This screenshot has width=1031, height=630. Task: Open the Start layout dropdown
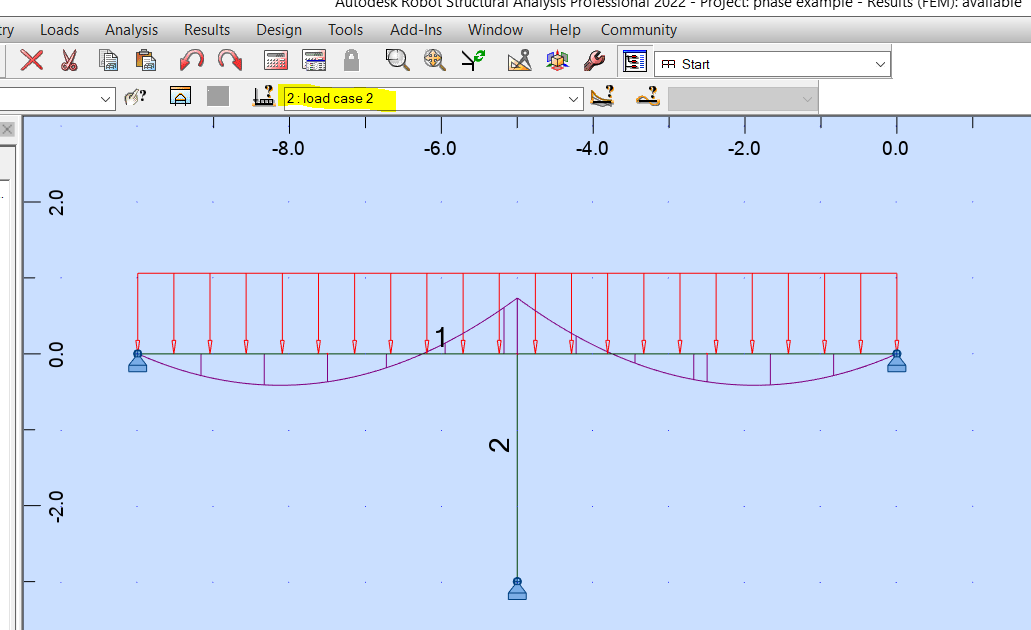pos(880,63)
